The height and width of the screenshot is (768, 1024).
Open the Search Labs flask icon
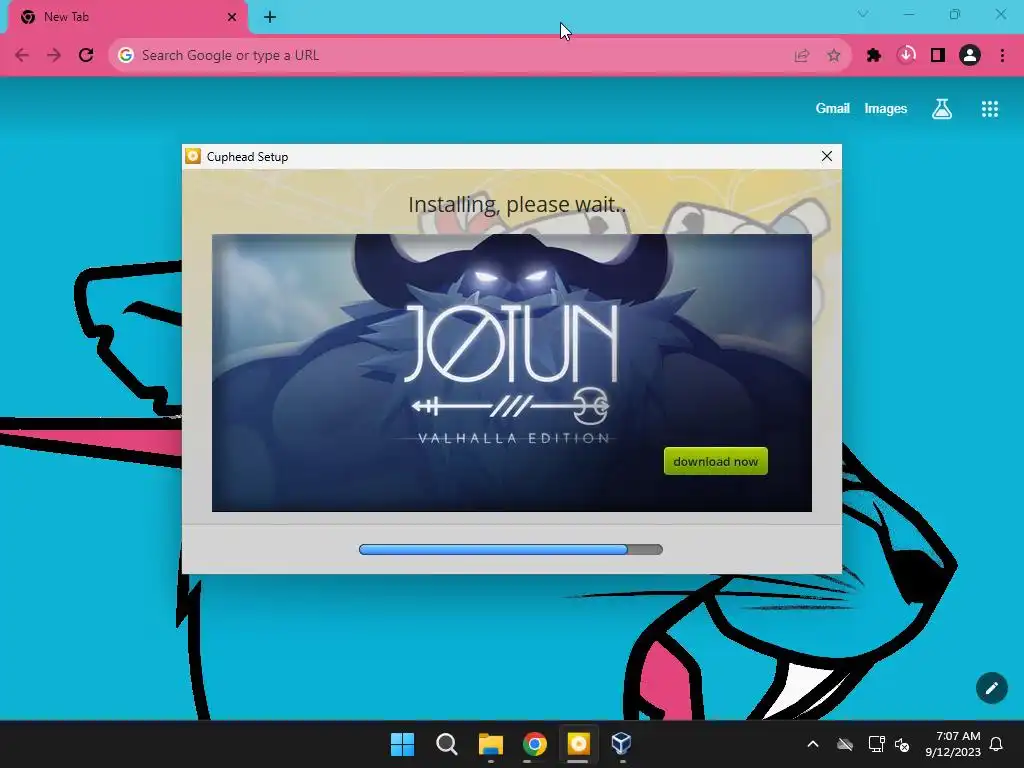coord(942,109)
